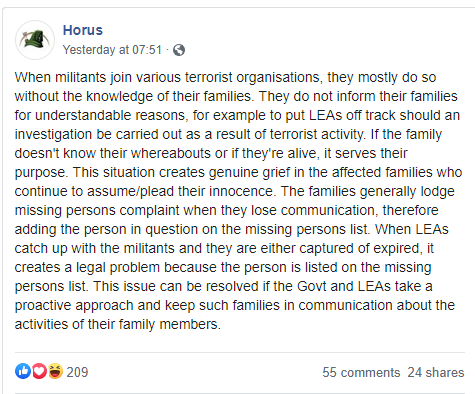Click the post line starting 'When militants join'
The height and width of the screenshot is (394, 475).
click(225, 77)
